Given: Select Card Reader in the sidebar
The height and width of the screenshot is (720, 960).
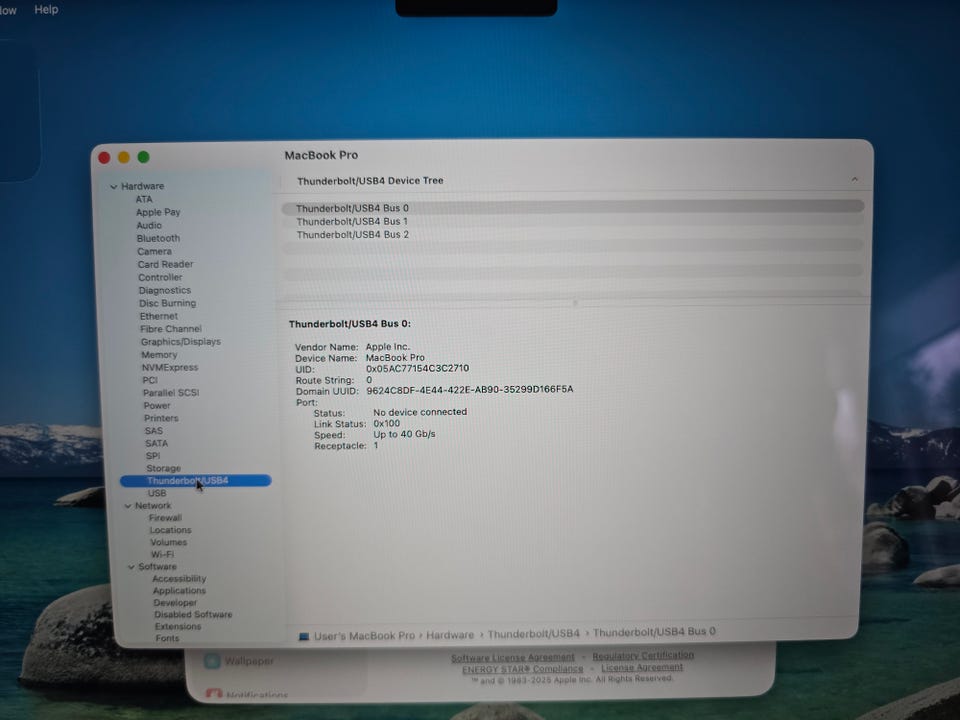Looking at the screenshot, I should pyautogui.click(x=165, y=264).
